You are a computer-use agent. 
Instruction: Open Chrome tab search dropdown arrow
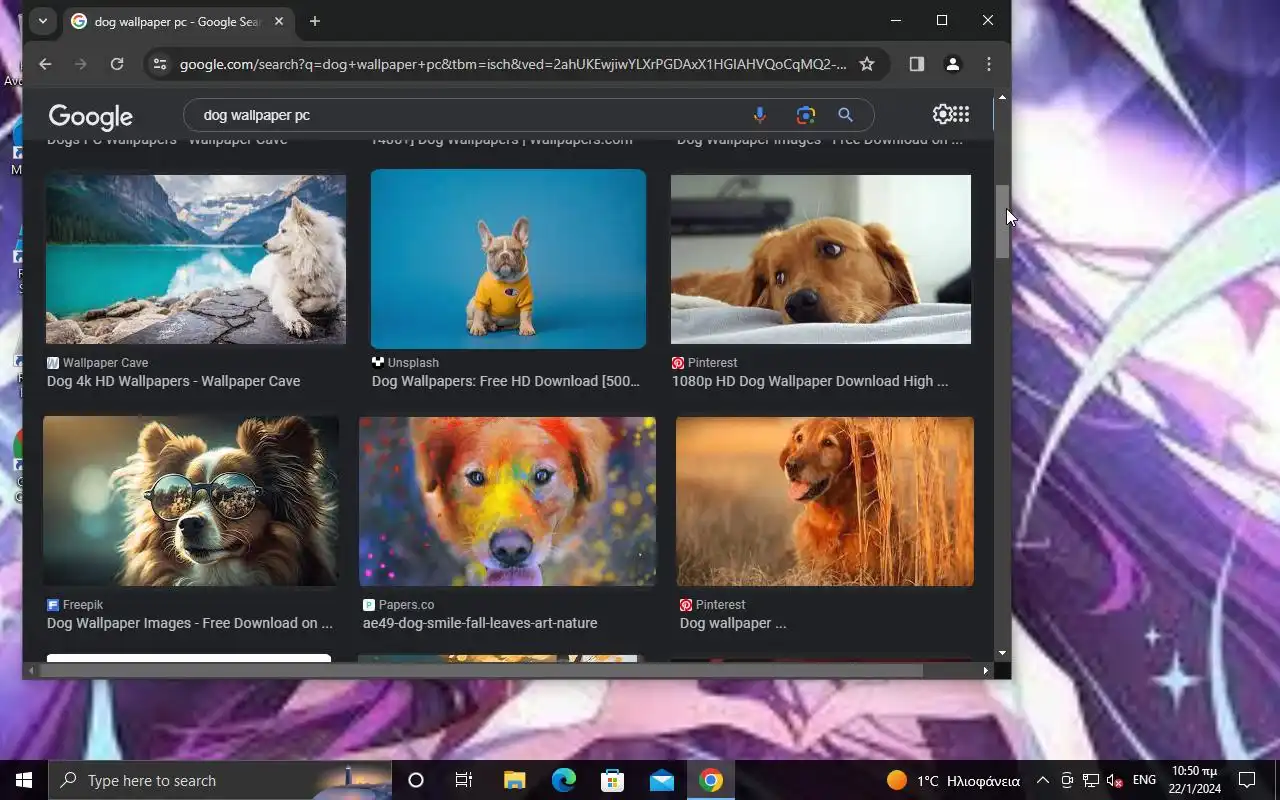pos(42,21)
